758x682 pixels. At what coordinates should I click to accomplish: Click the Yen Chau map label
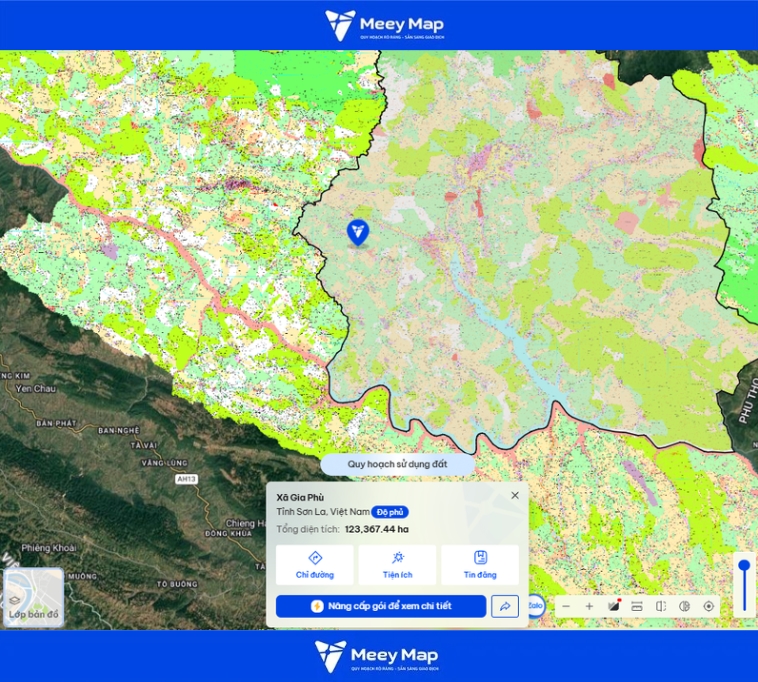(x=35, y=389)
